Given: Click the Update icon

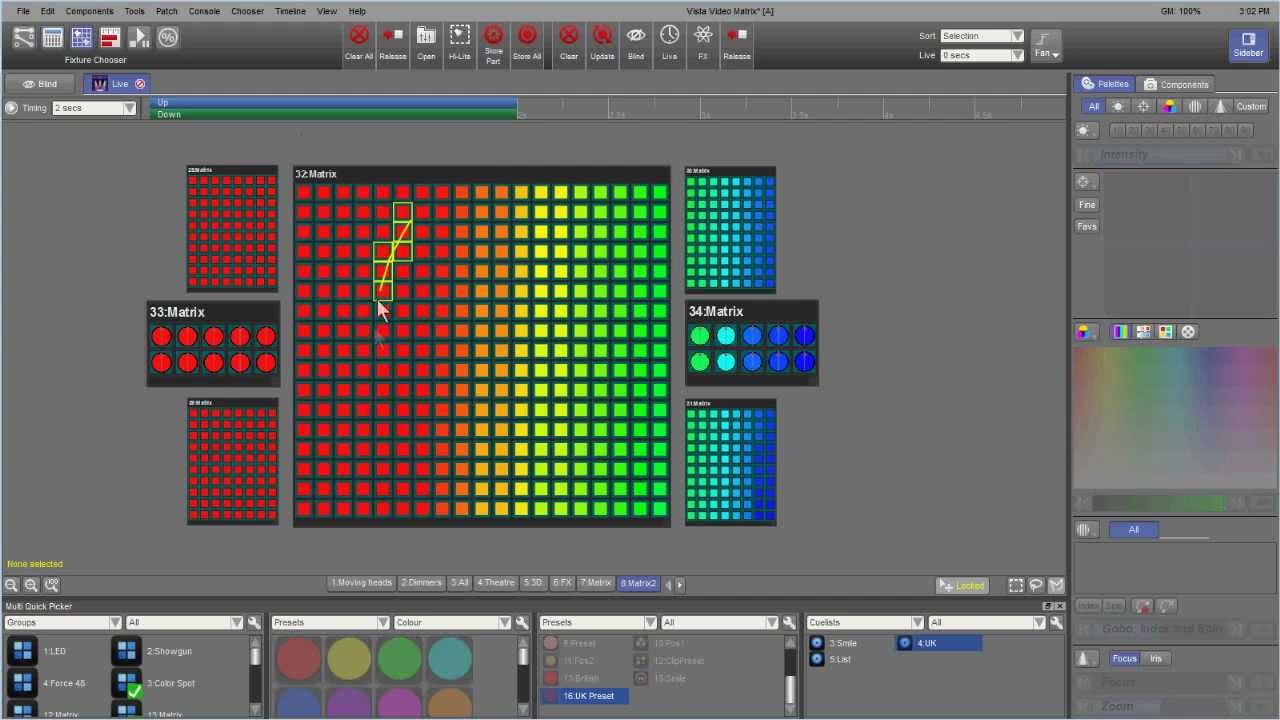Looking at the screenshot, I should (602, 35).
